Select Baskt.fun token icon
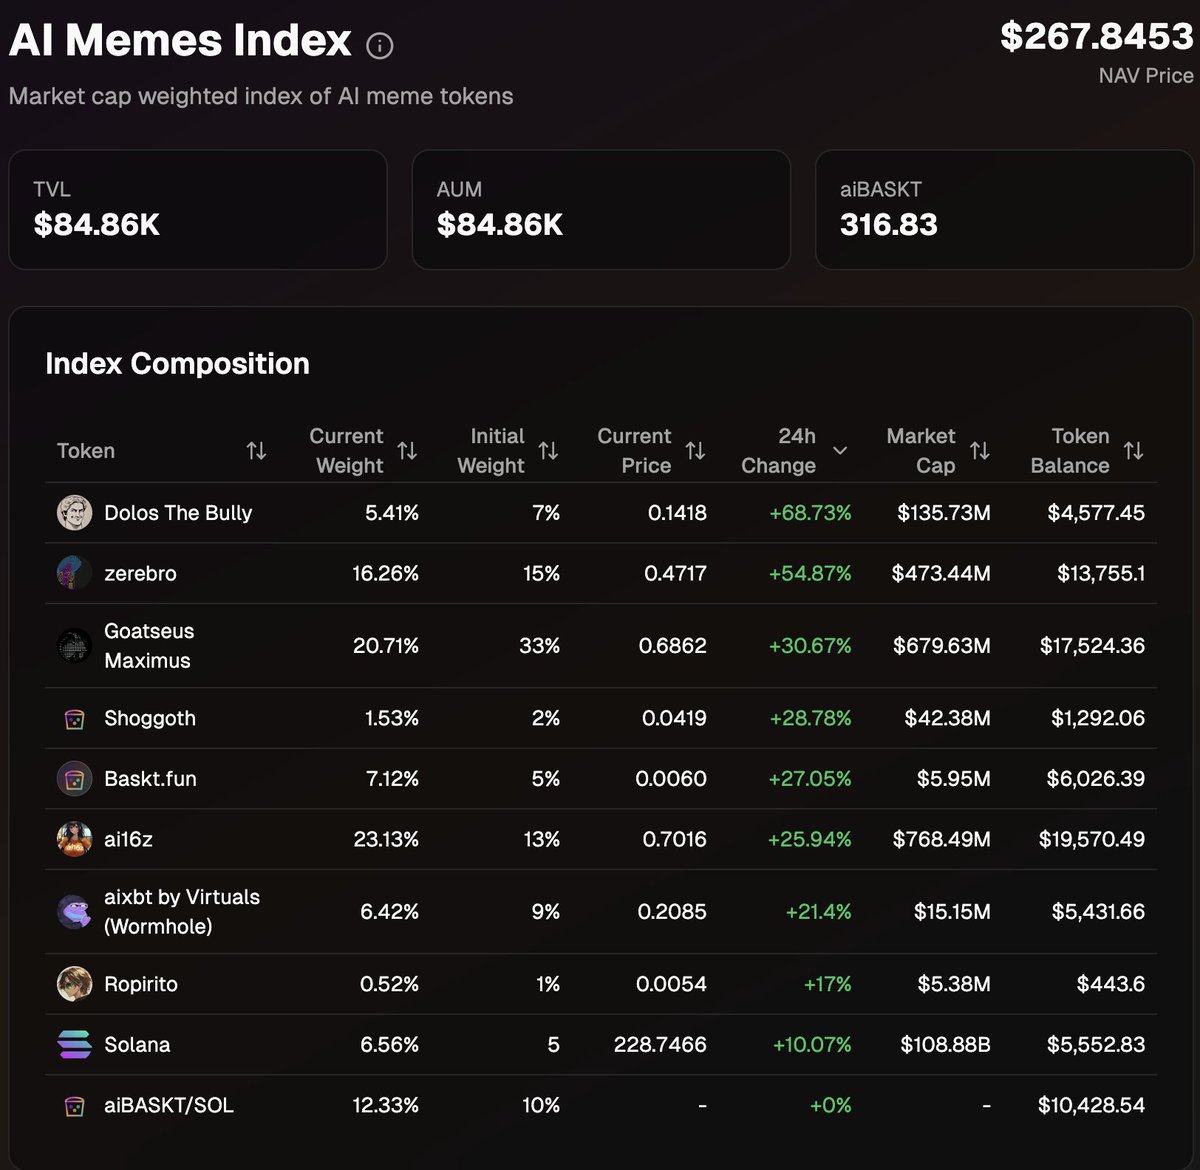 pyautogui.click(x=74, y=779)
